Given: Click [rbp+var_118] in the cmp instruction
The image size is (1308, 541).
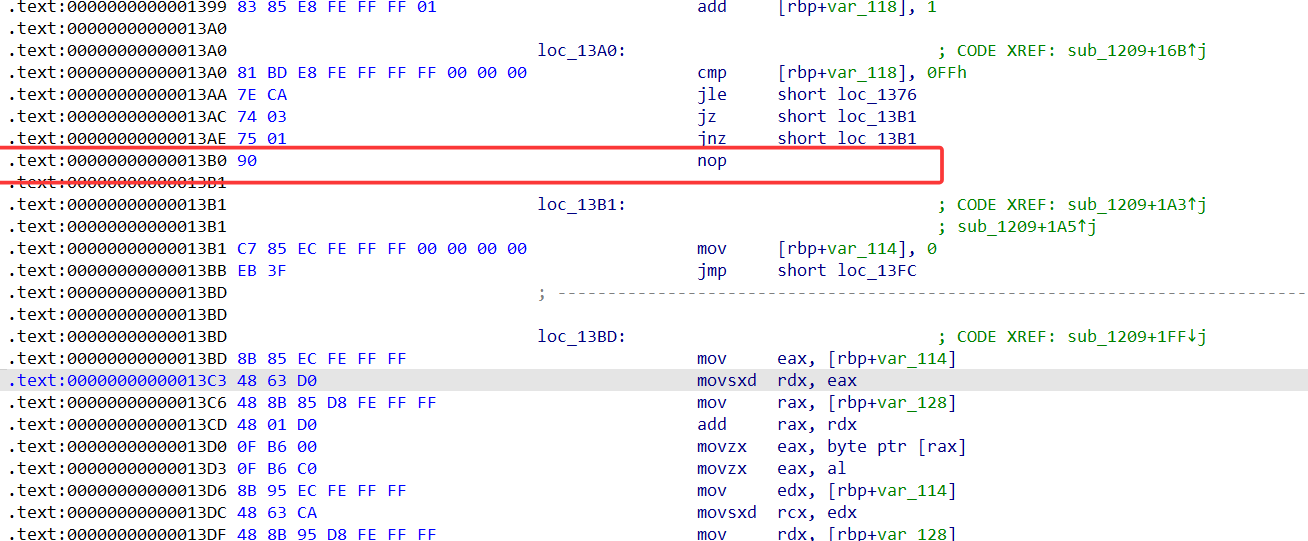Looking at the screenshot, I should pos(847,72).
